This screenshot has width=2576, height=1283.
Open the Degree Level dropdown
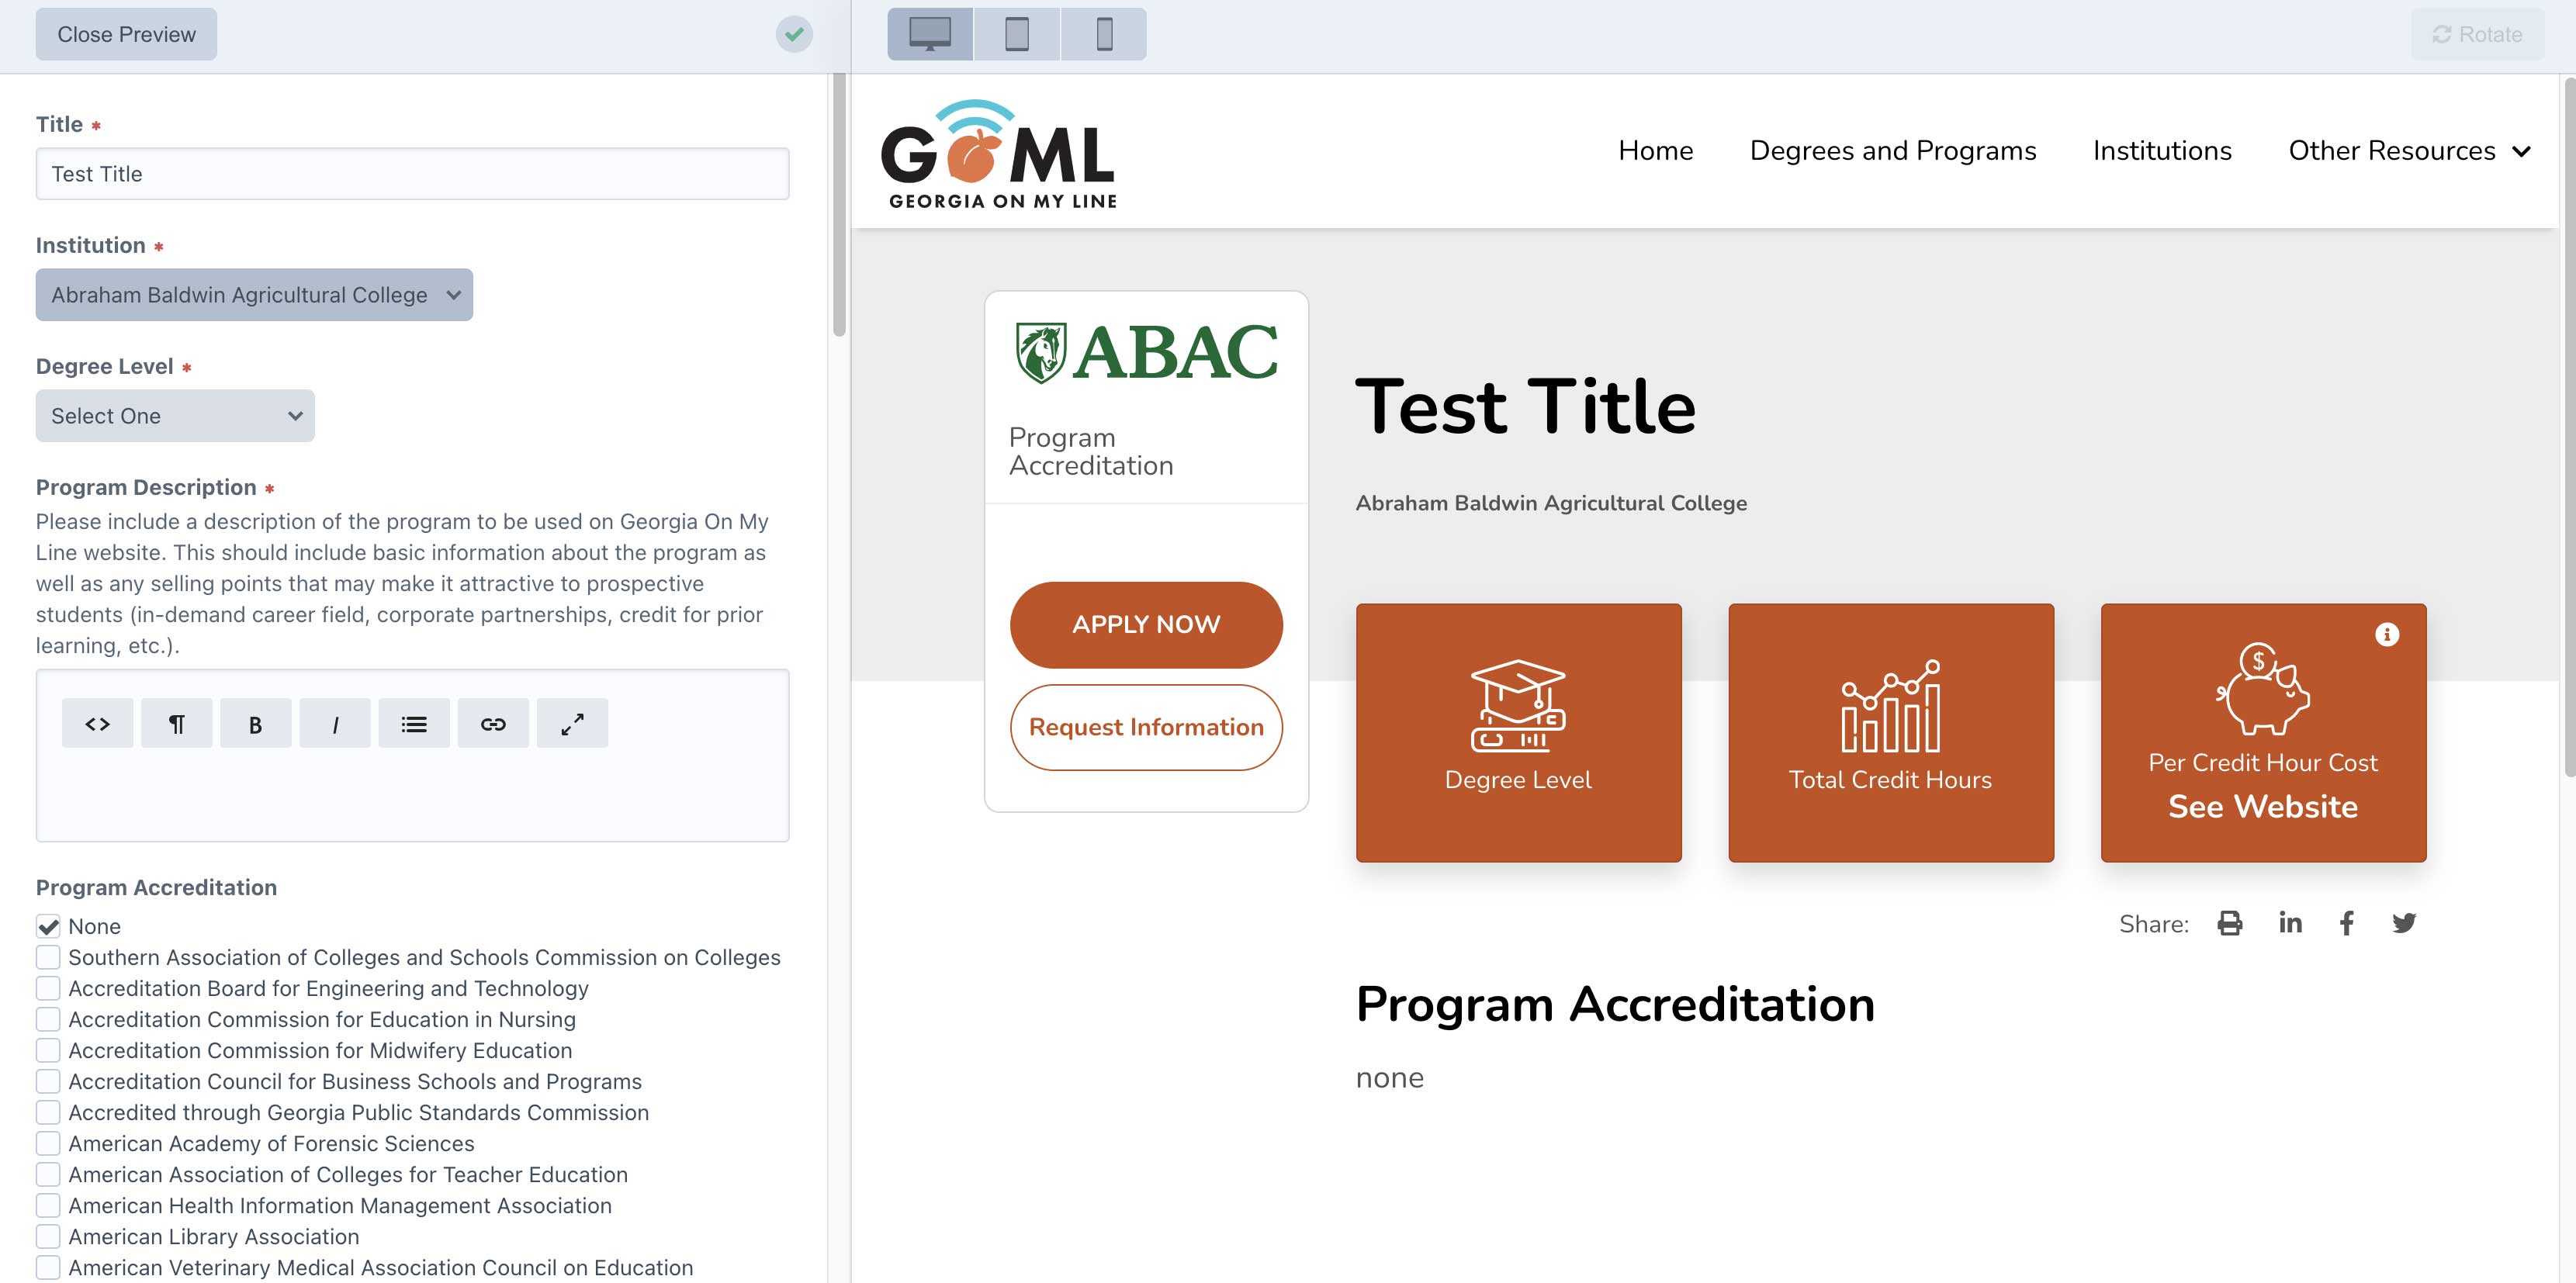[x=175, y=416]
